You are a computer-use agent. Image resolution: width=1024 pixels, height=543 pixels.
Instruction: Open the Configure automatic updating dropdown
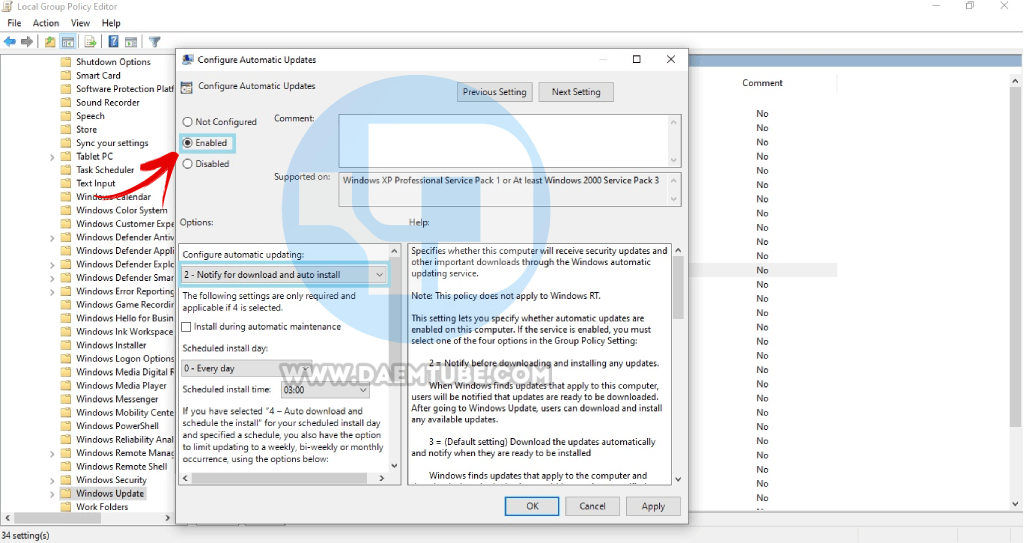[x=283, y=275]
